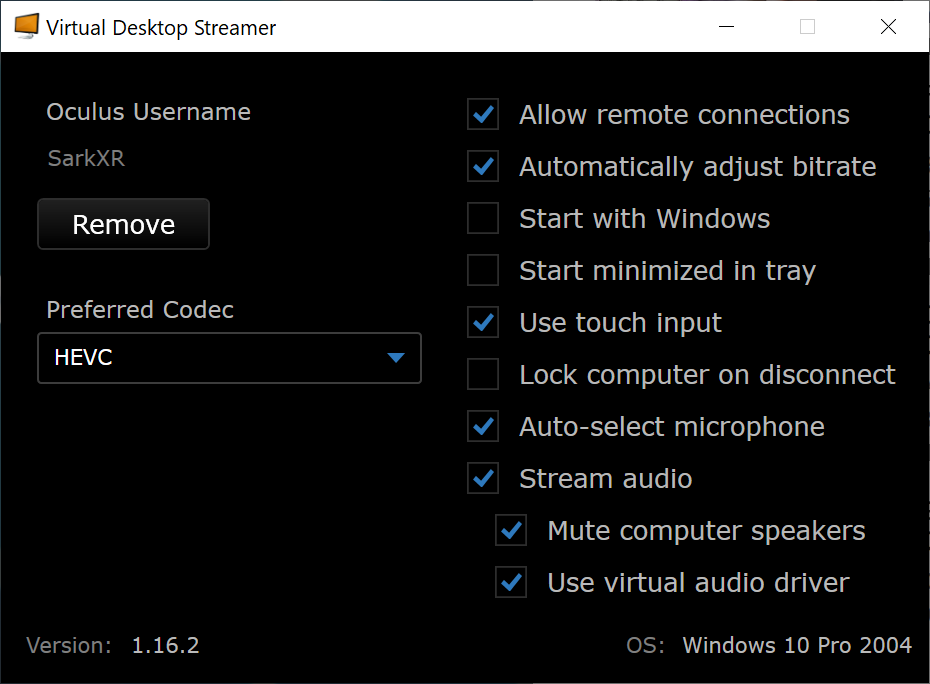Image resolution: width=930 pixels, height=684 pixels.
Task: Select the HEVC codec combo box
Action: [230, 358]
